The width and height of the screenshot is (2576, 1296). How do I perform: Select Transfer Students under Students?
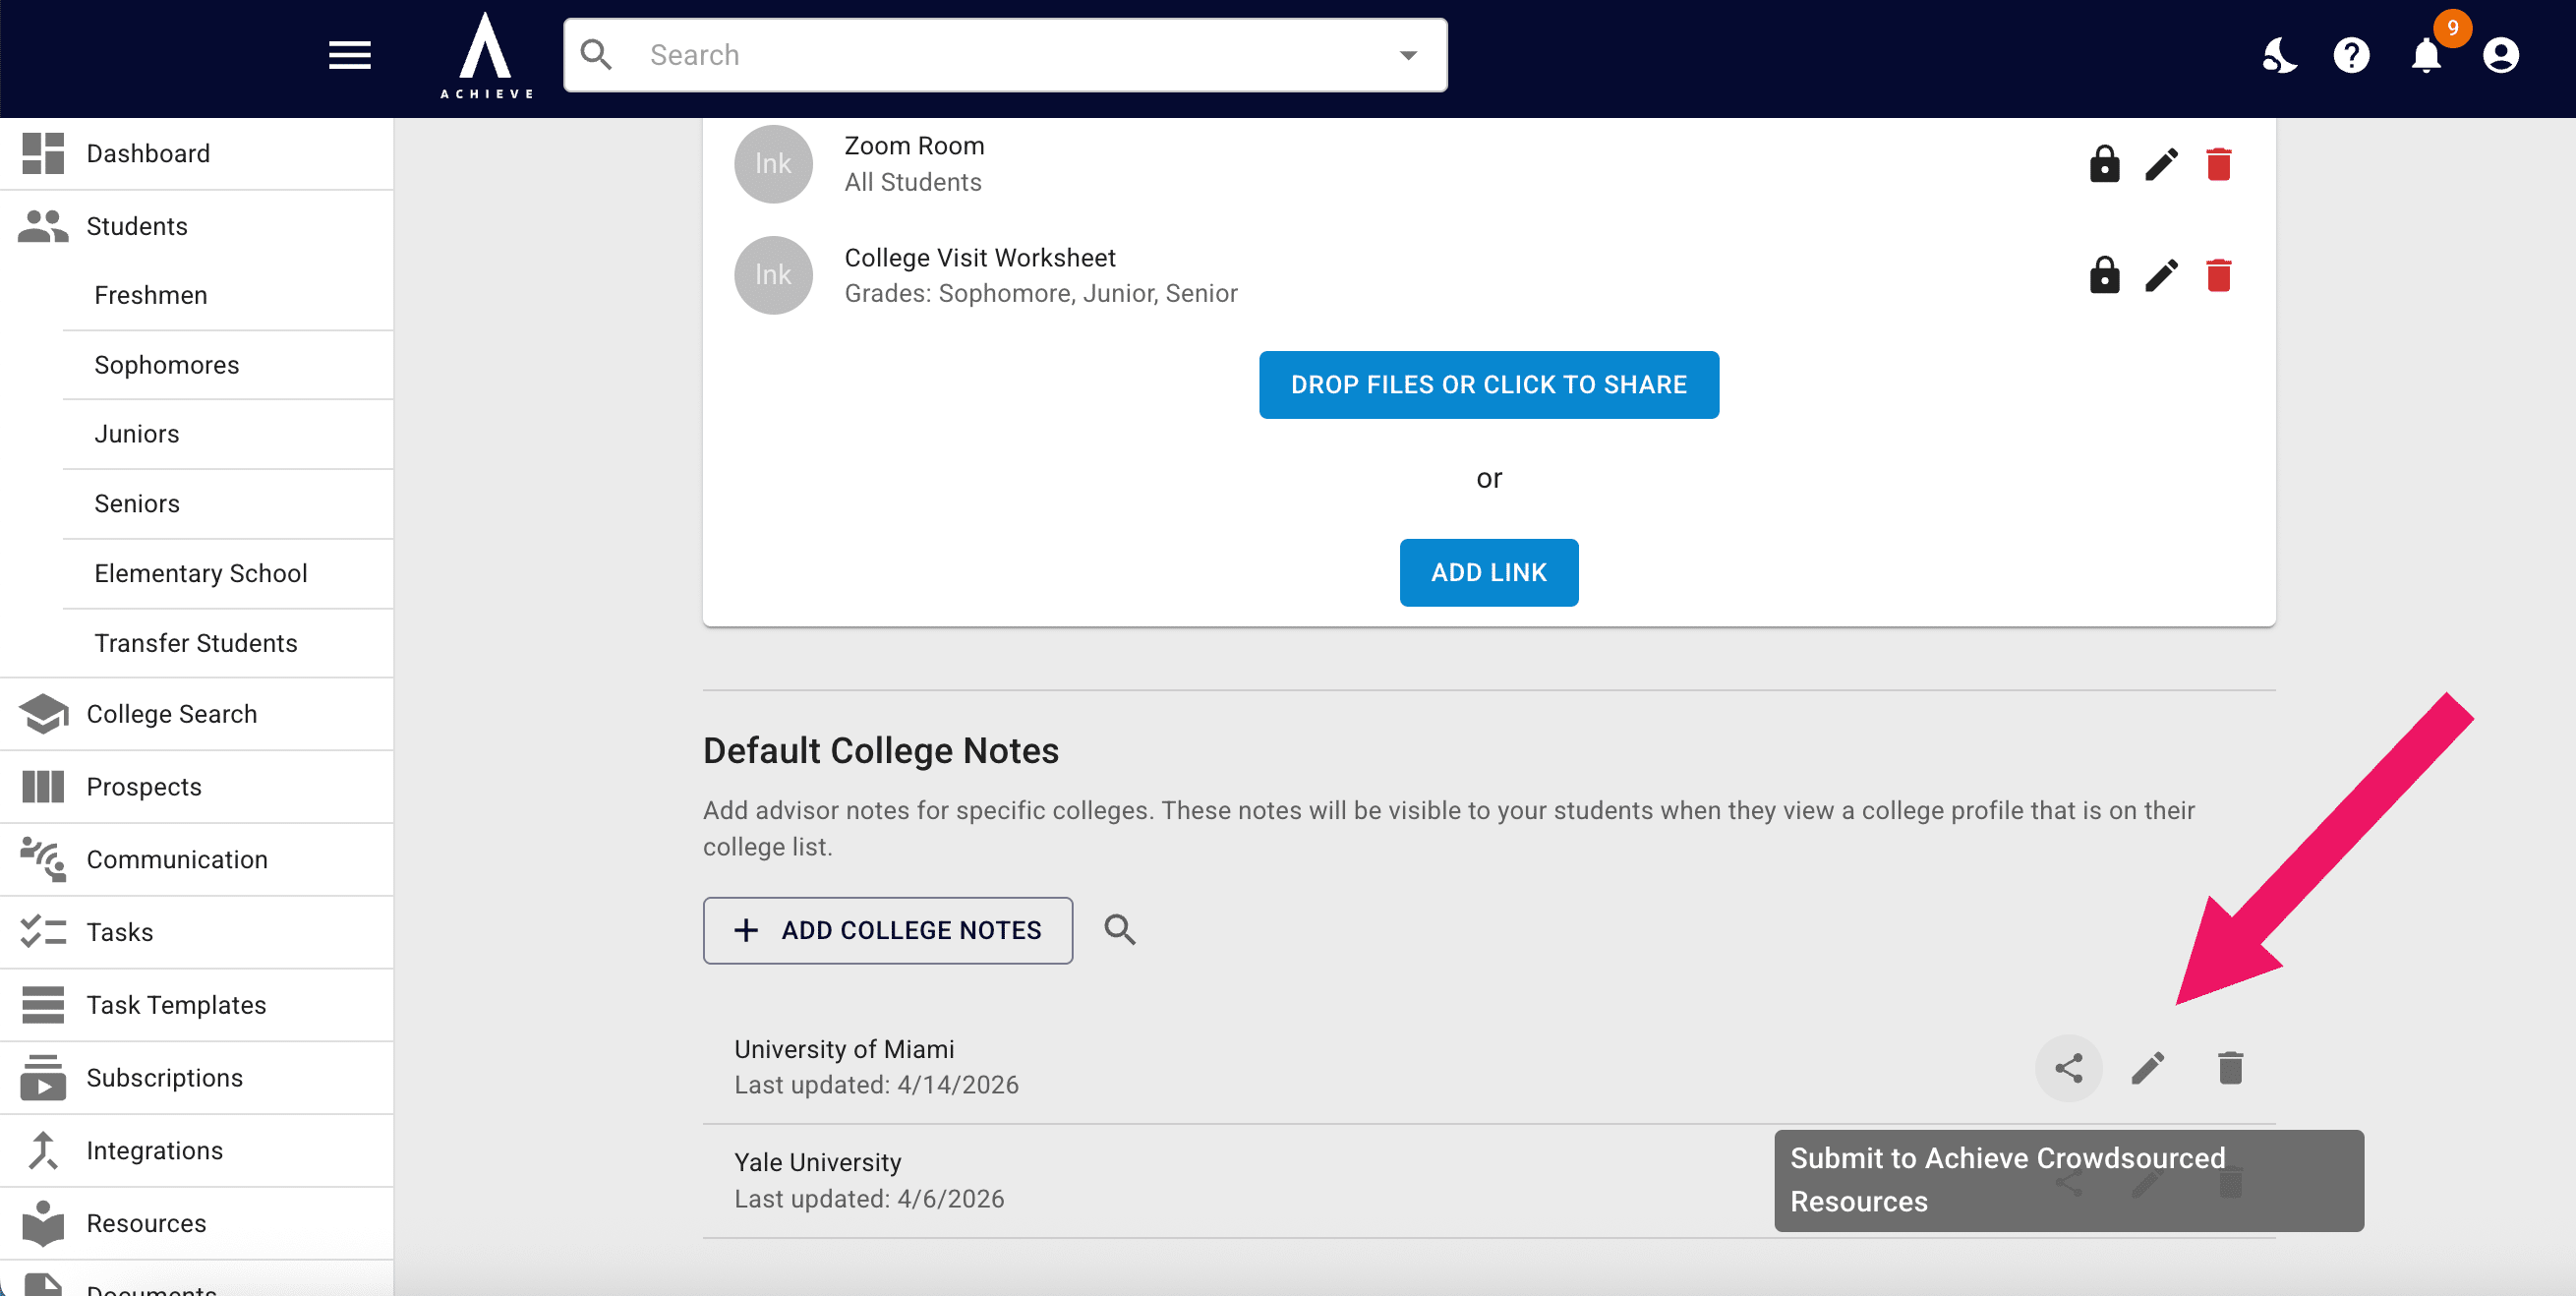point(228,643)
